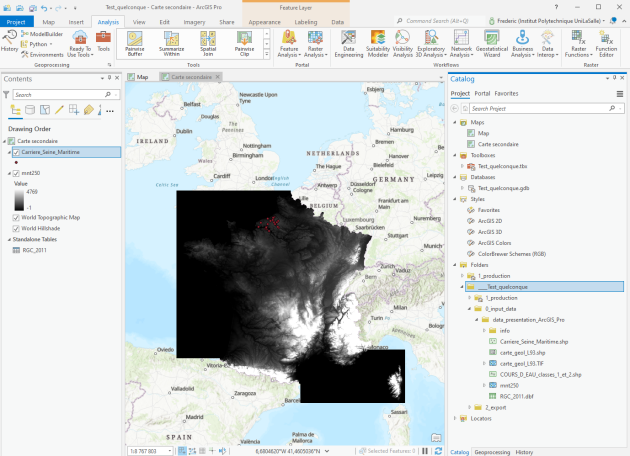Select List By Editing pencil icon

coord(59,110)
